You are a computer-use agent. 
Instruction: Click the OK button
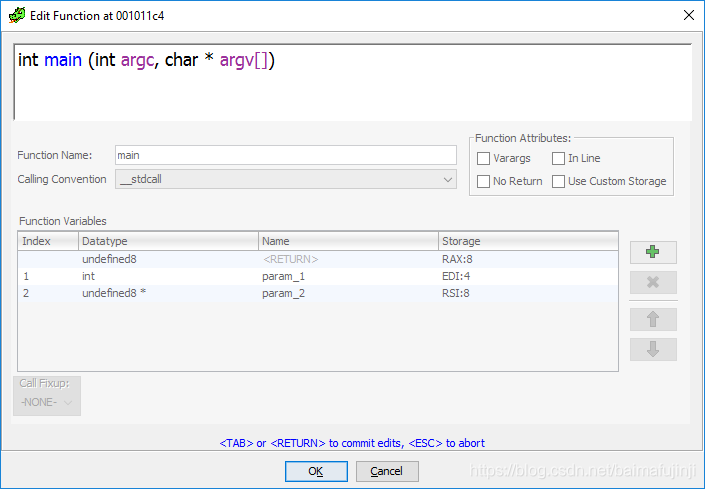tap(316, 471)
